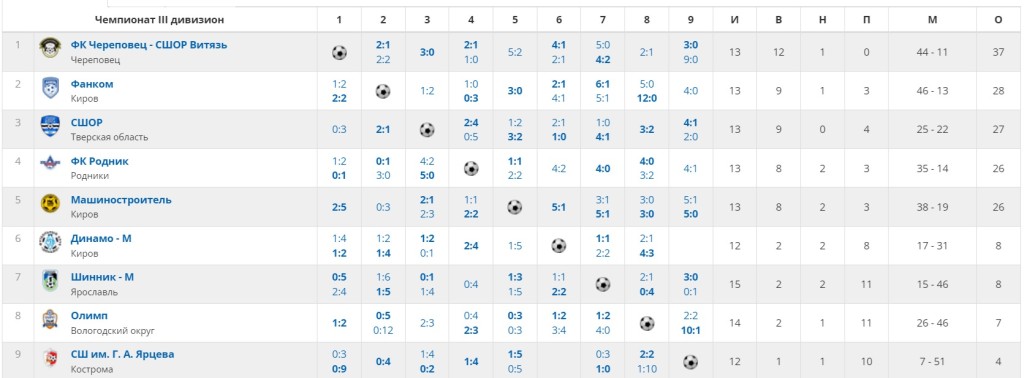
Task: Click the soccer ball in Фанком row
Action: tap(383, 91)
